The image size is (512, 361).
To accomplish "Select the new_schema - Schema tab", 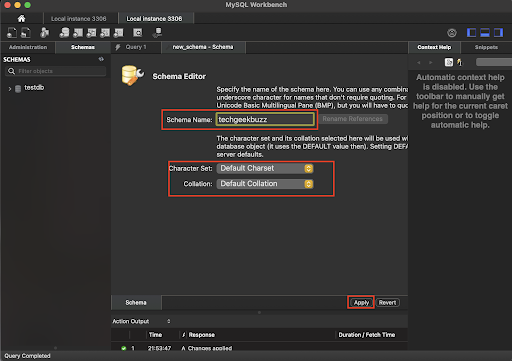I will click(x=203, y=47).
